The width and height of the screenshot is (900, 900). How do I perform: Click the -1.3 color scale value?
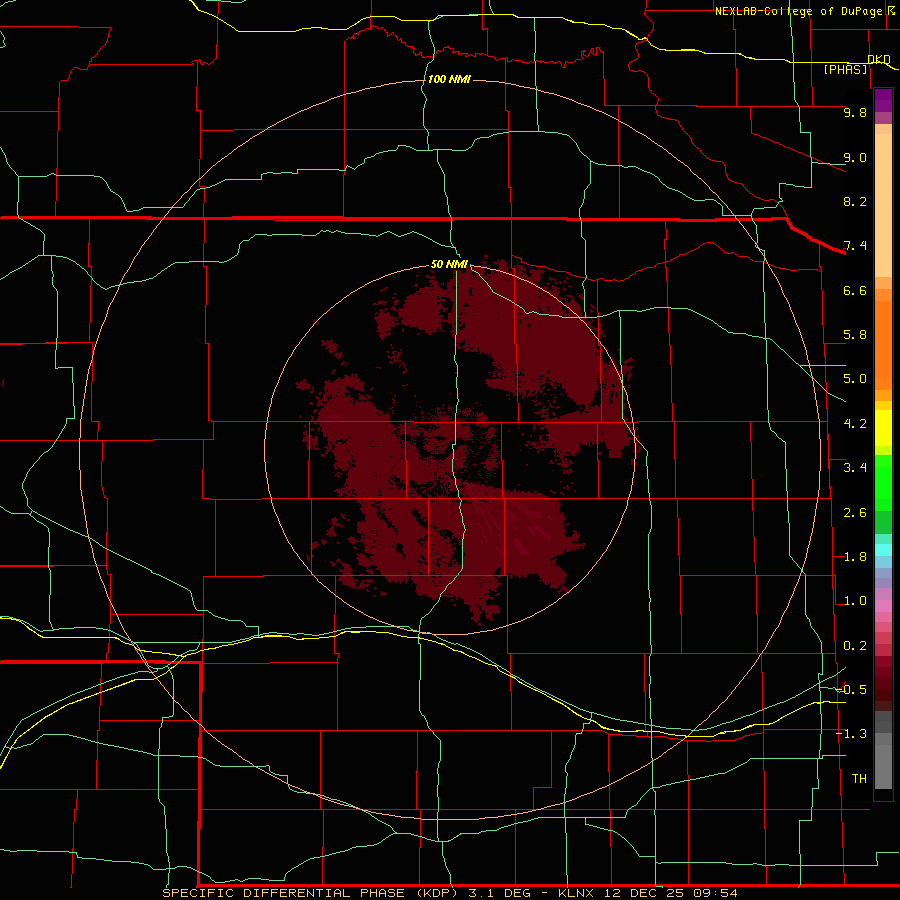click(852, 734)
